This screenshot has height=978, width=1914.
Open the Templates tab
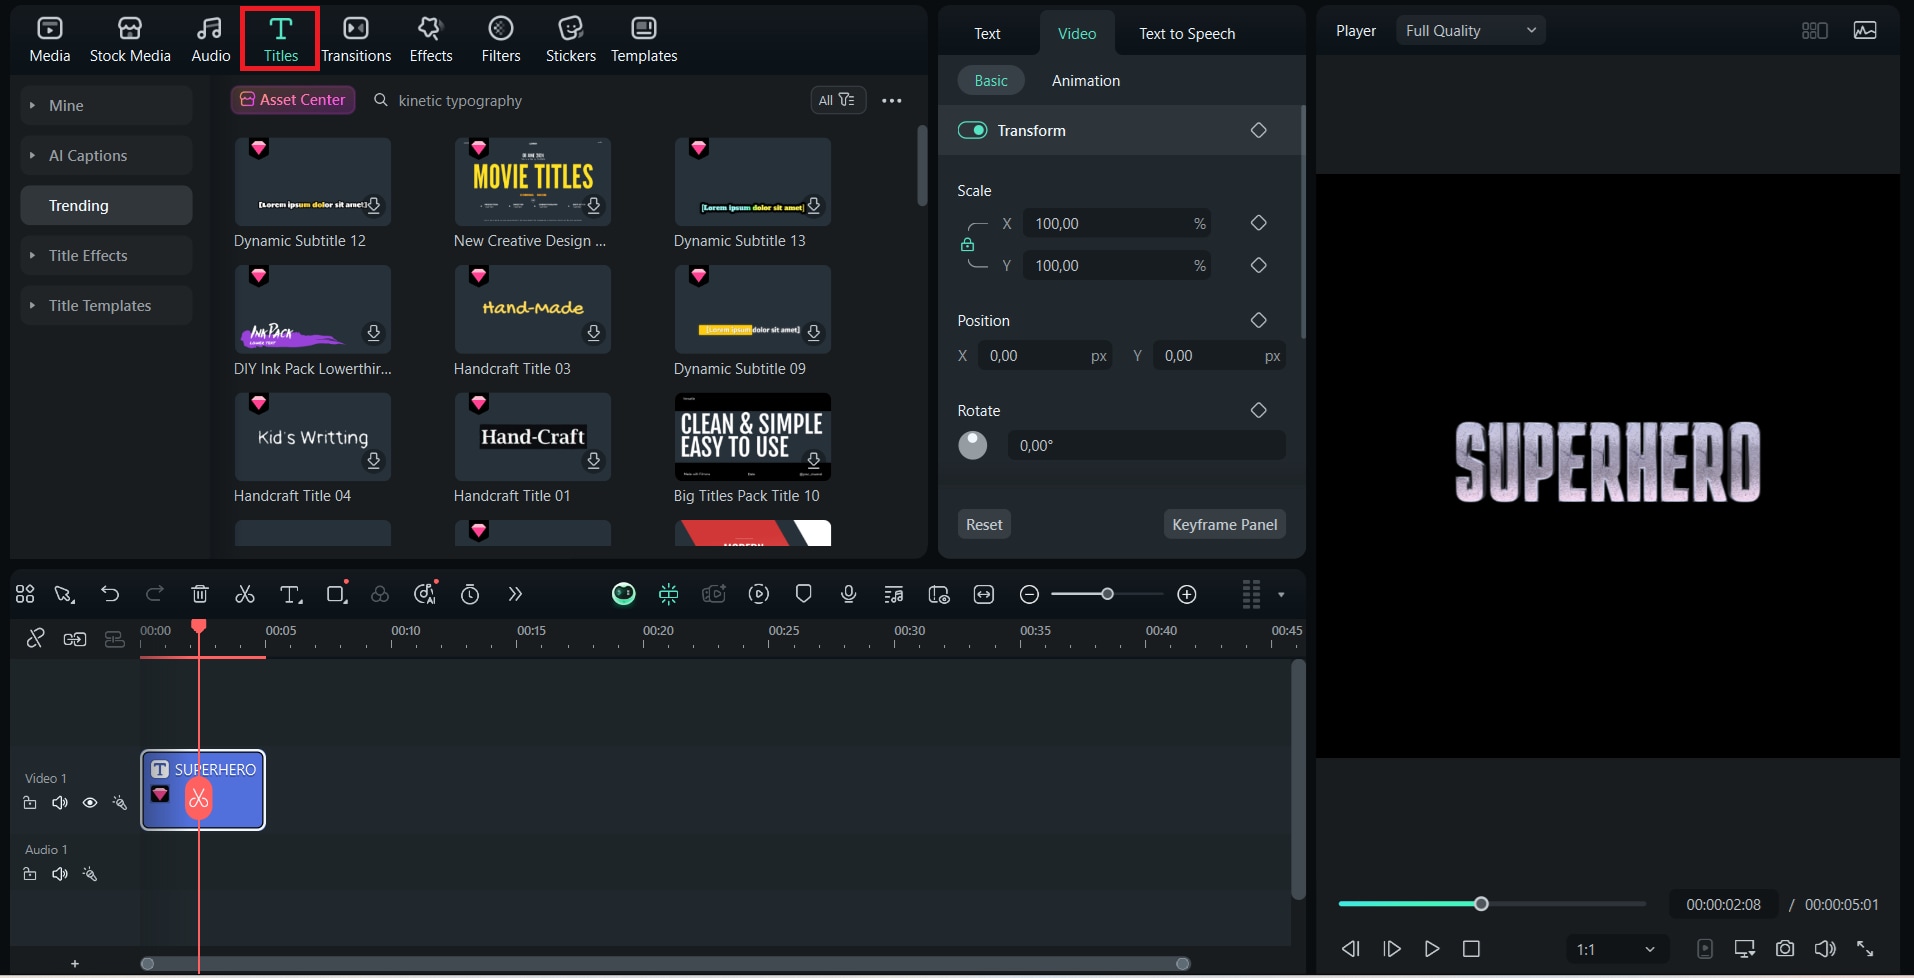tap(644, 40)
